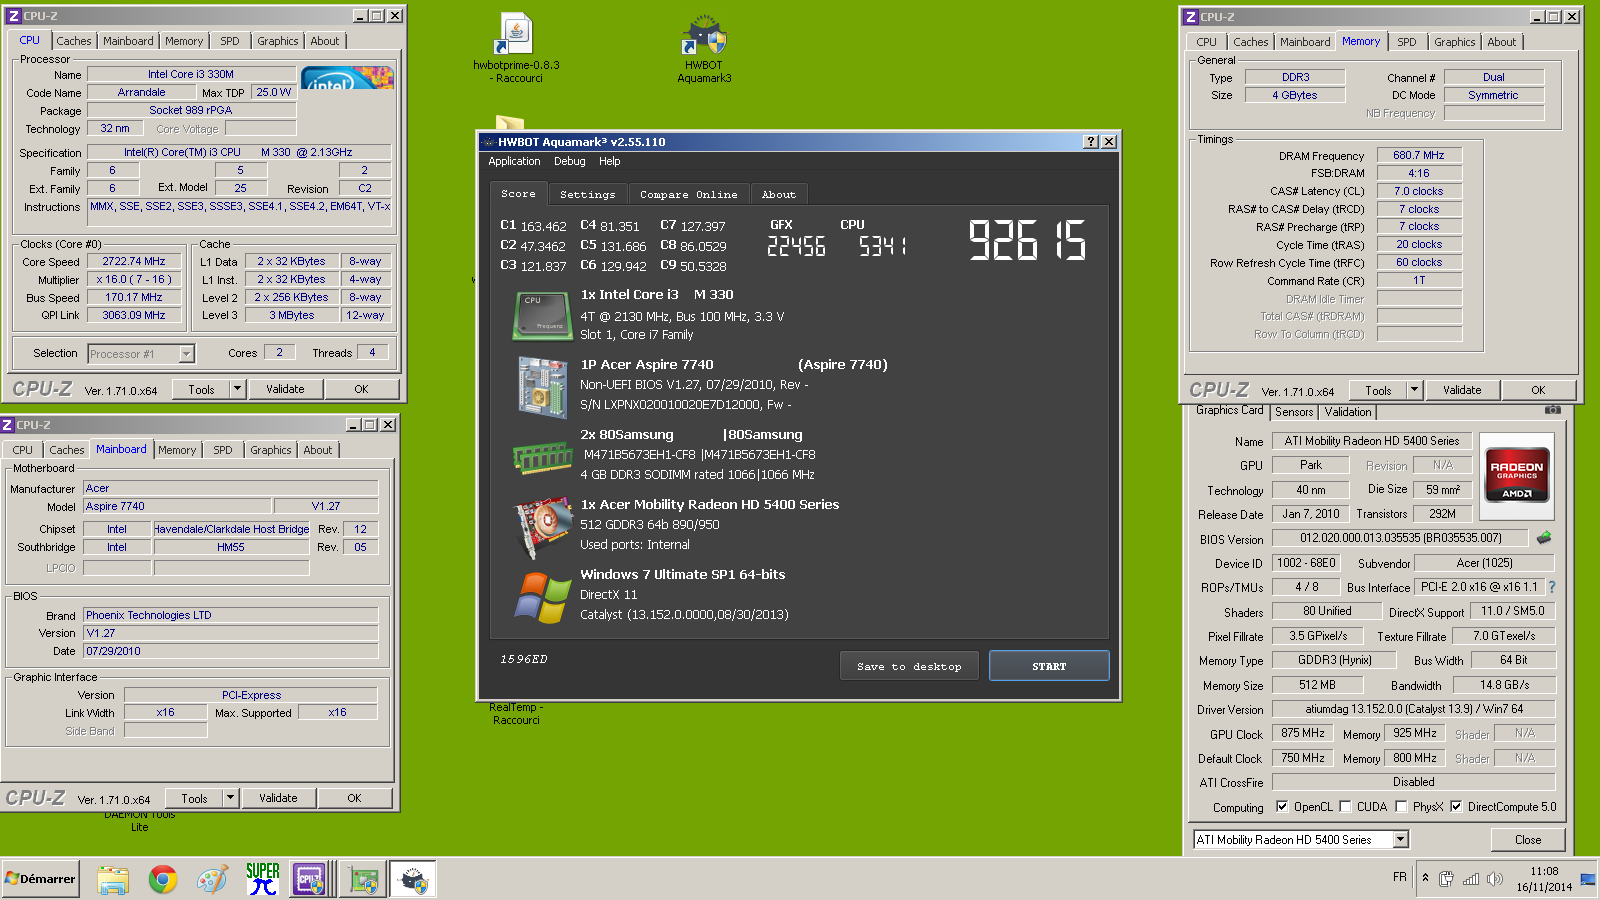Screen dimensions: 1600x900
Task: Click Save to desktop in Aquamark
Action: [909, 666]
